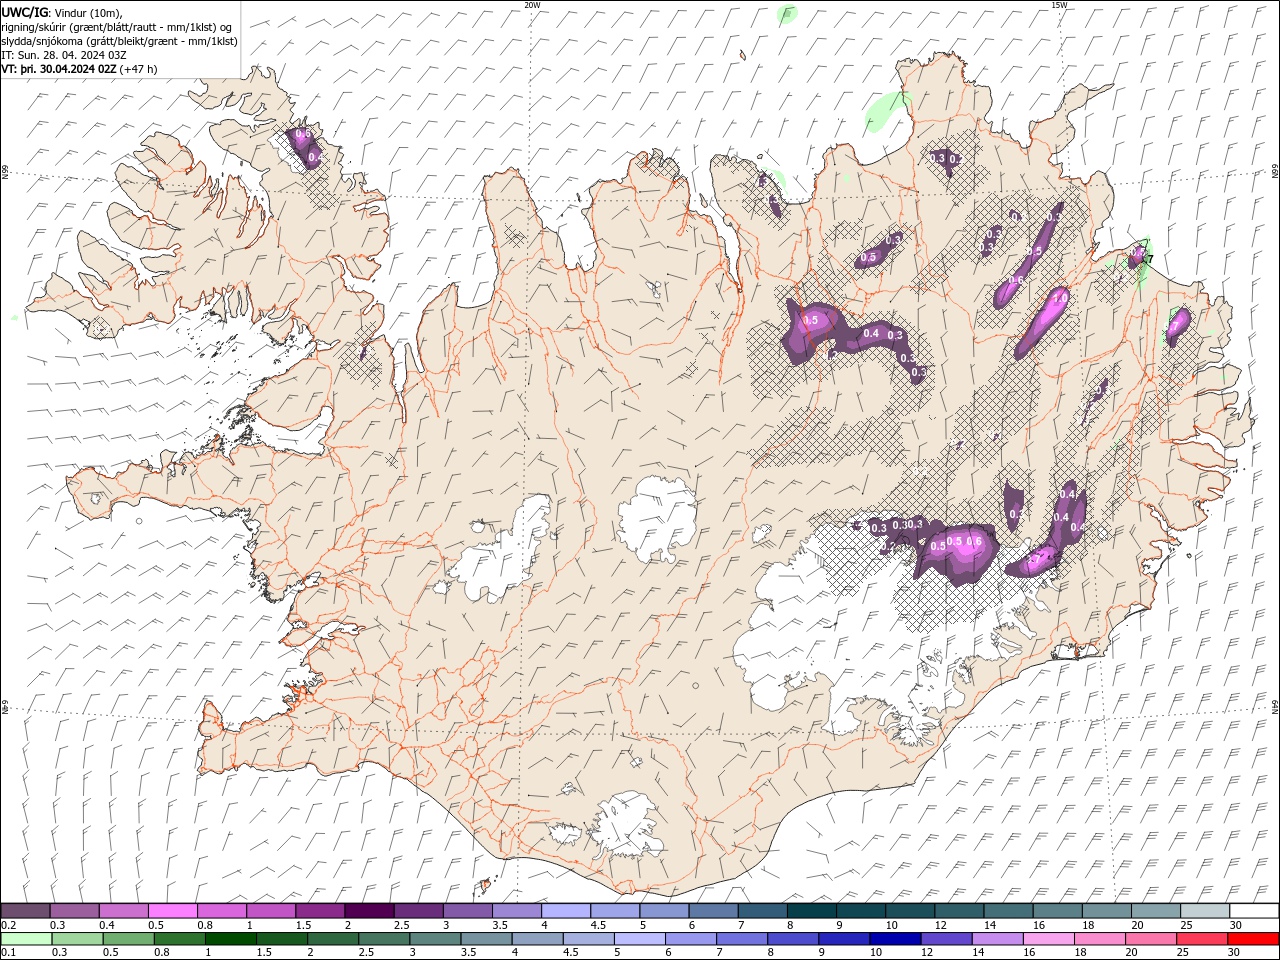Click the light green 0.3 swatch in lower legend row
1280x960 pixels.
[x=77, y=939]
